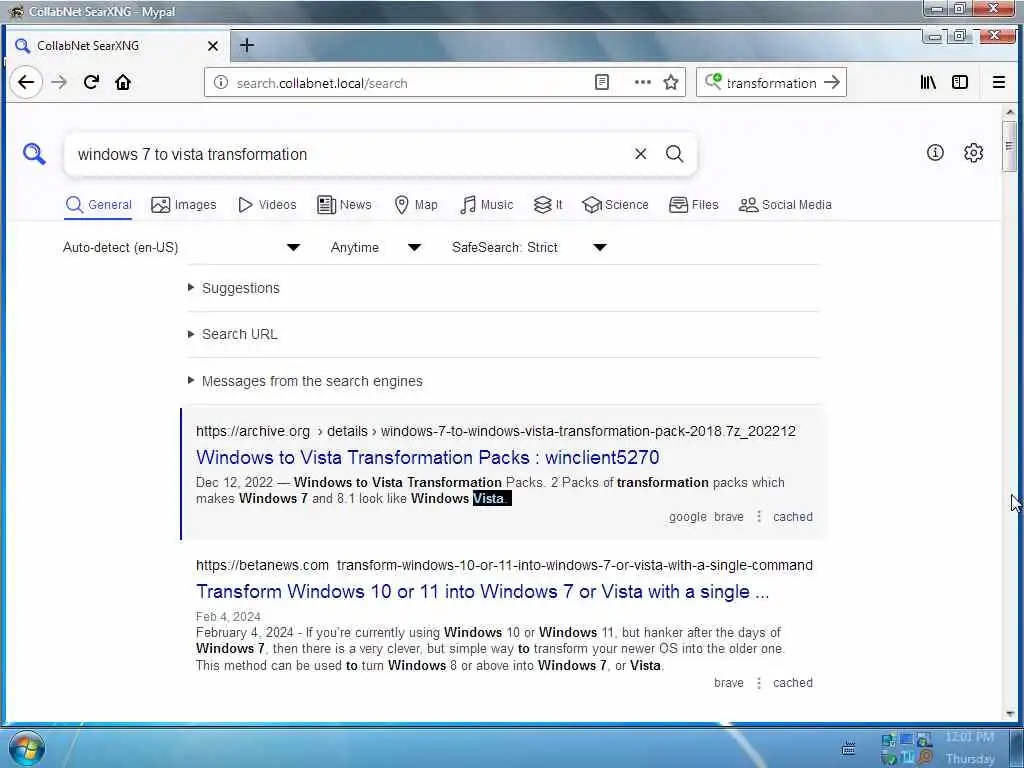Click the transformation browser search box
The height and width of the screenshot is (768, 1024).
tap(771, 83)
